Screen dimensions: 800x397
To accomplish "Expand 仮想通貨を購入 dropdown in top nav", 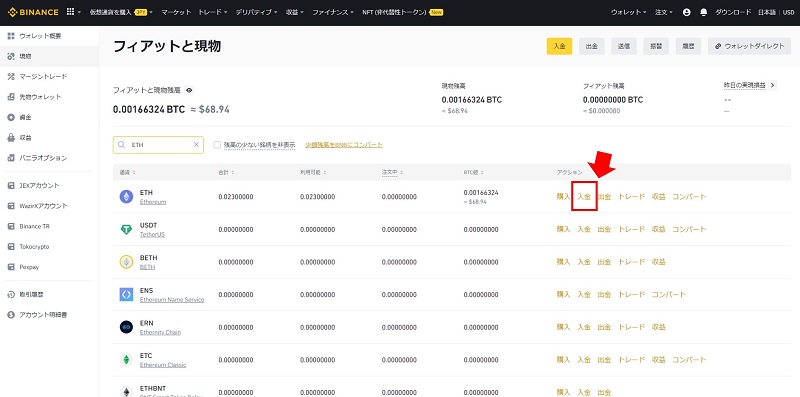I will tap(122, 12).
